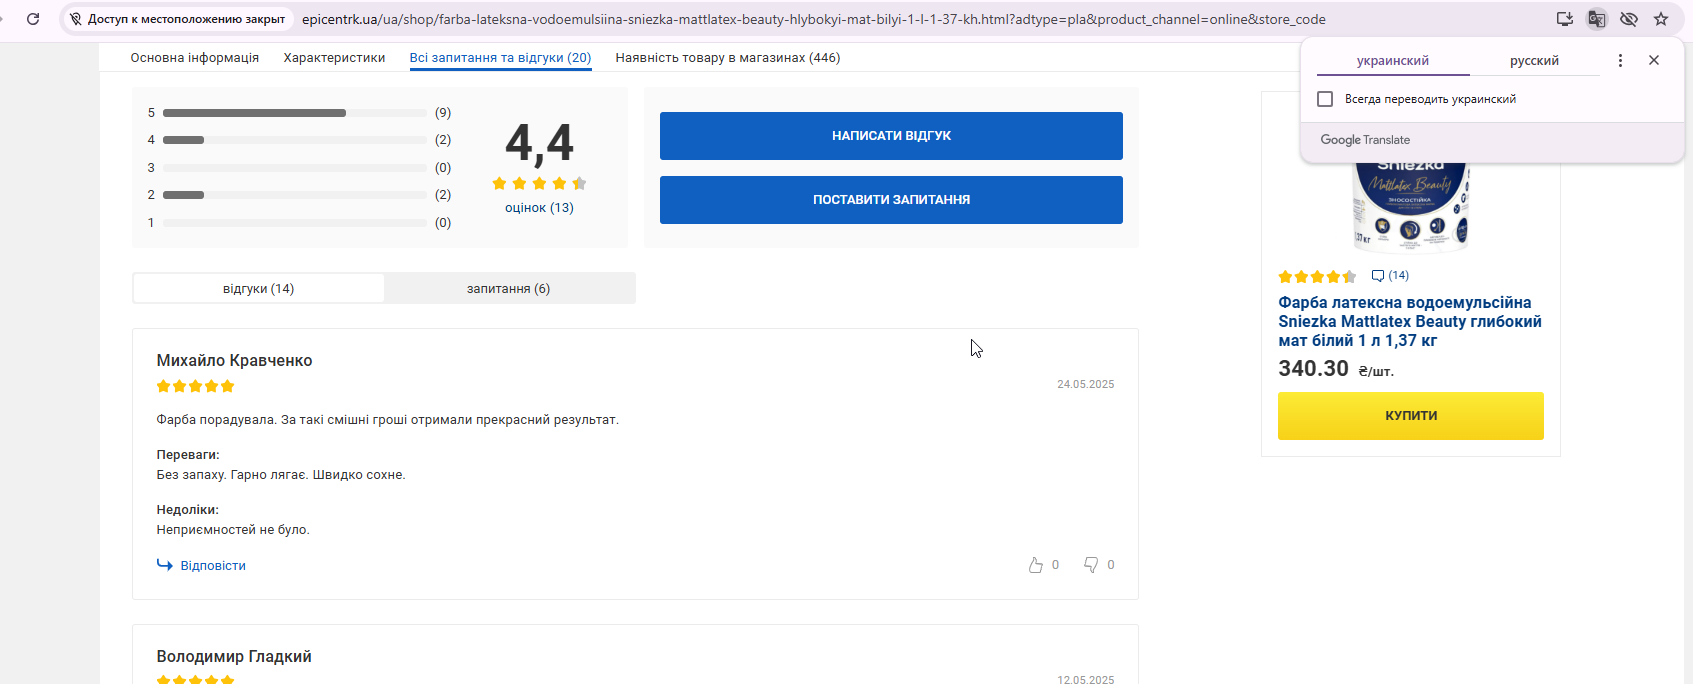
Task: Click review date 12.05.2025
Action: click(1085, 679)
